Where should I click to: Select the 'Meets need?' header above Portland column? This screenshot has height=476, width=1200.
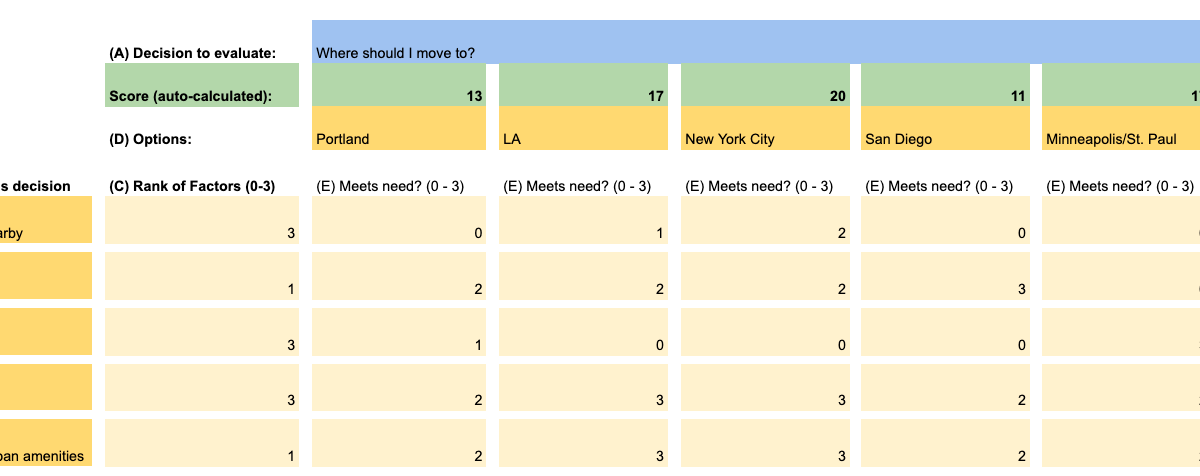coord(390,186)
